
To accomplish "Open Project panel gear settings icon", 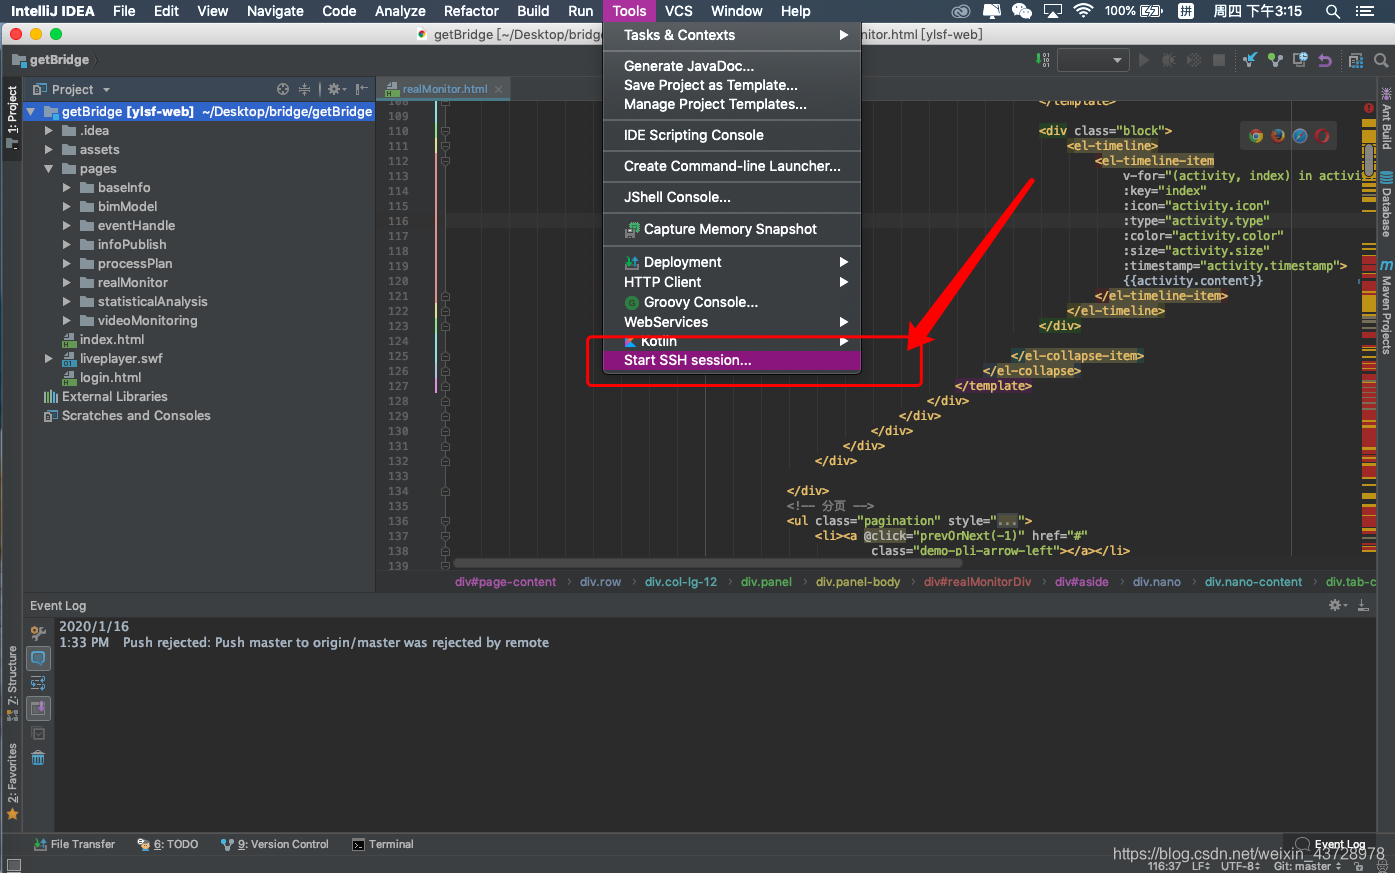I will (x=336, y=89).
